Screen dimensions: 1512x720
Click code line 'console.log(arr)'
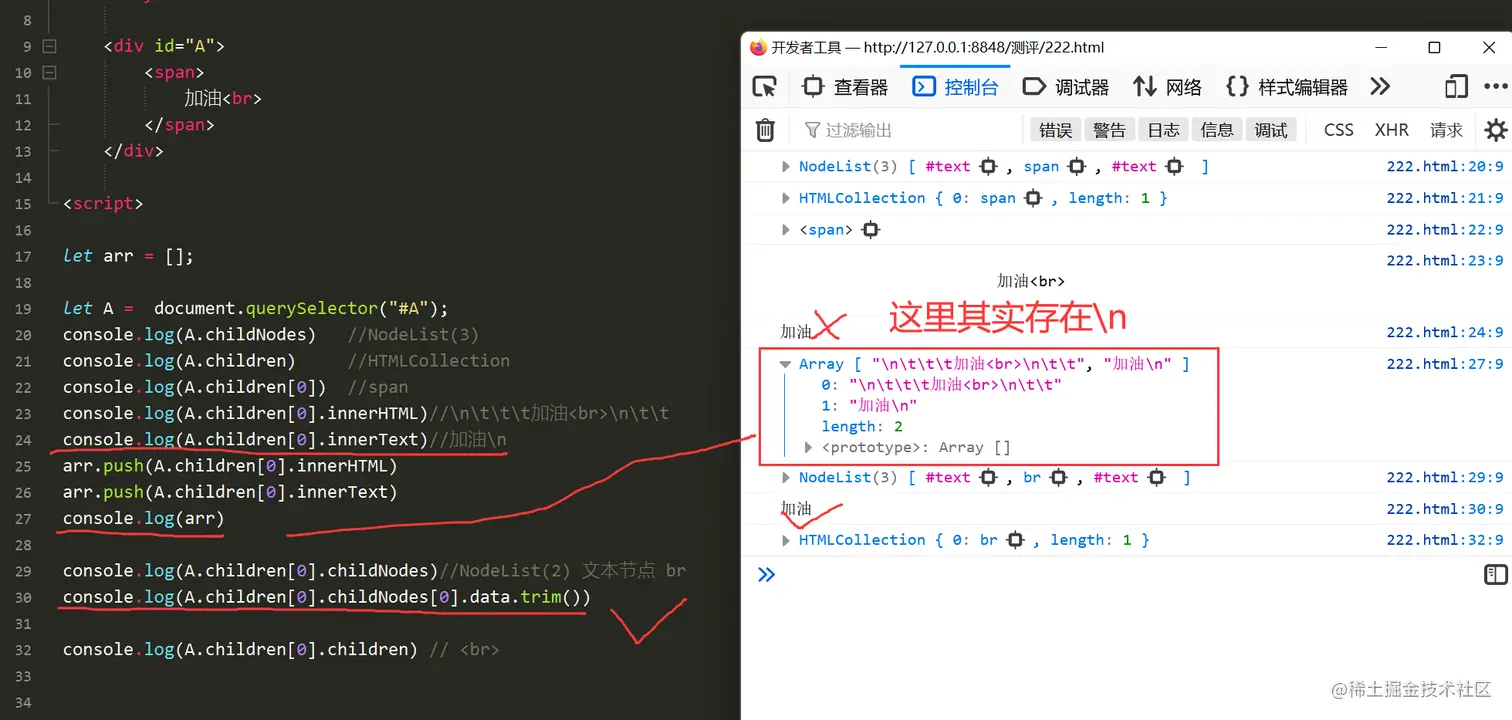144,518
